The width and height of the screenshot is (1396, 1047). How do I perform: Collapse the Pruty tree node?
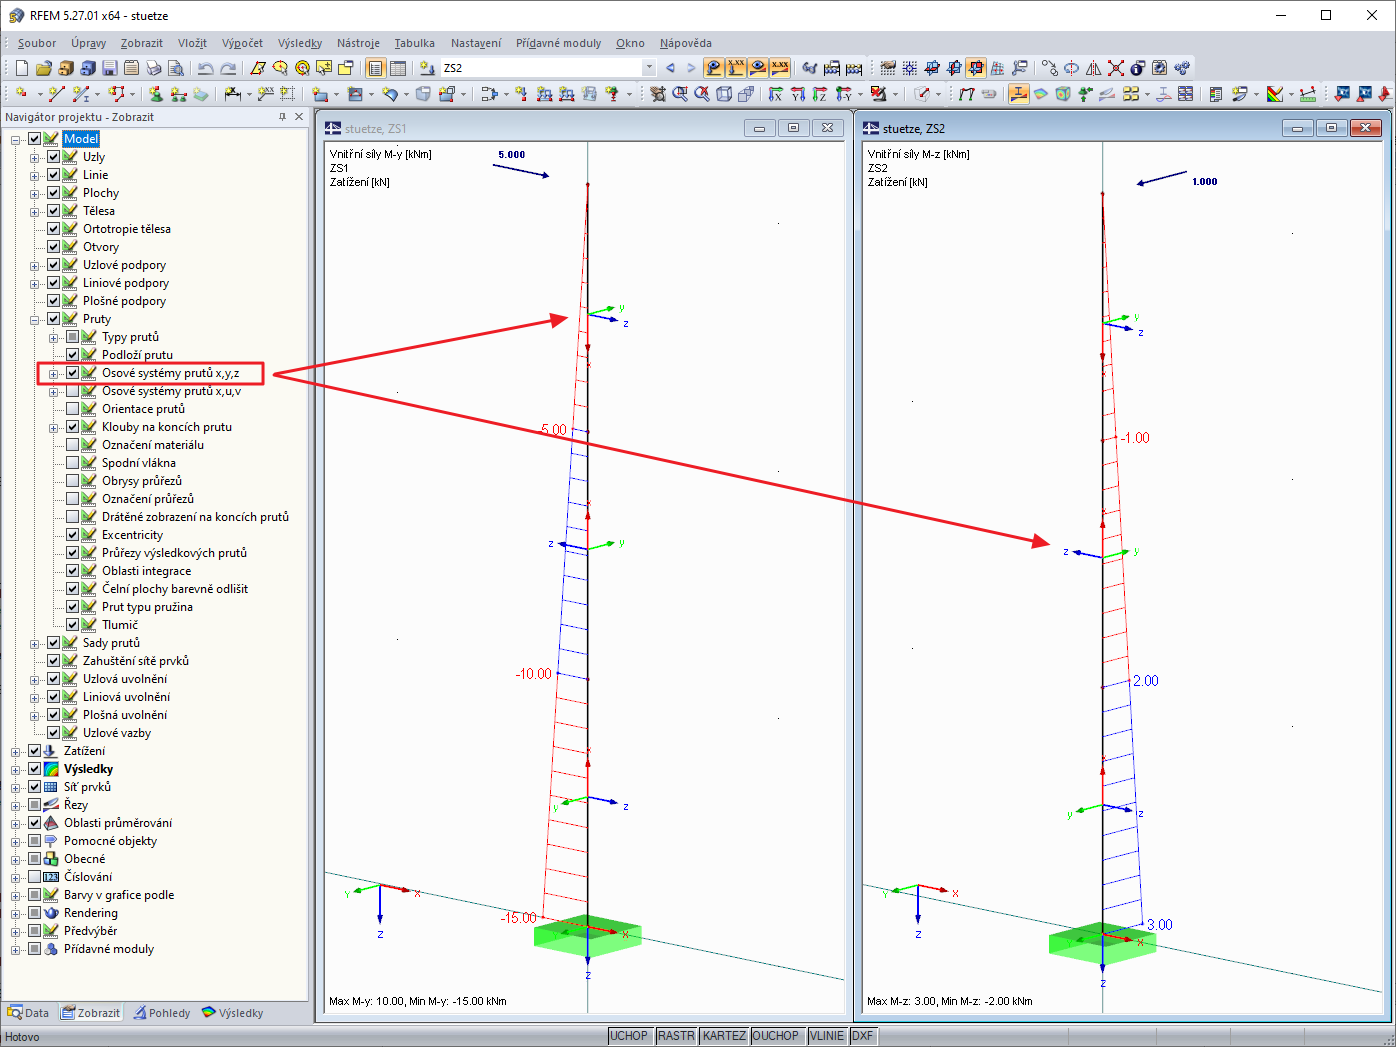[x=35, y=320]
